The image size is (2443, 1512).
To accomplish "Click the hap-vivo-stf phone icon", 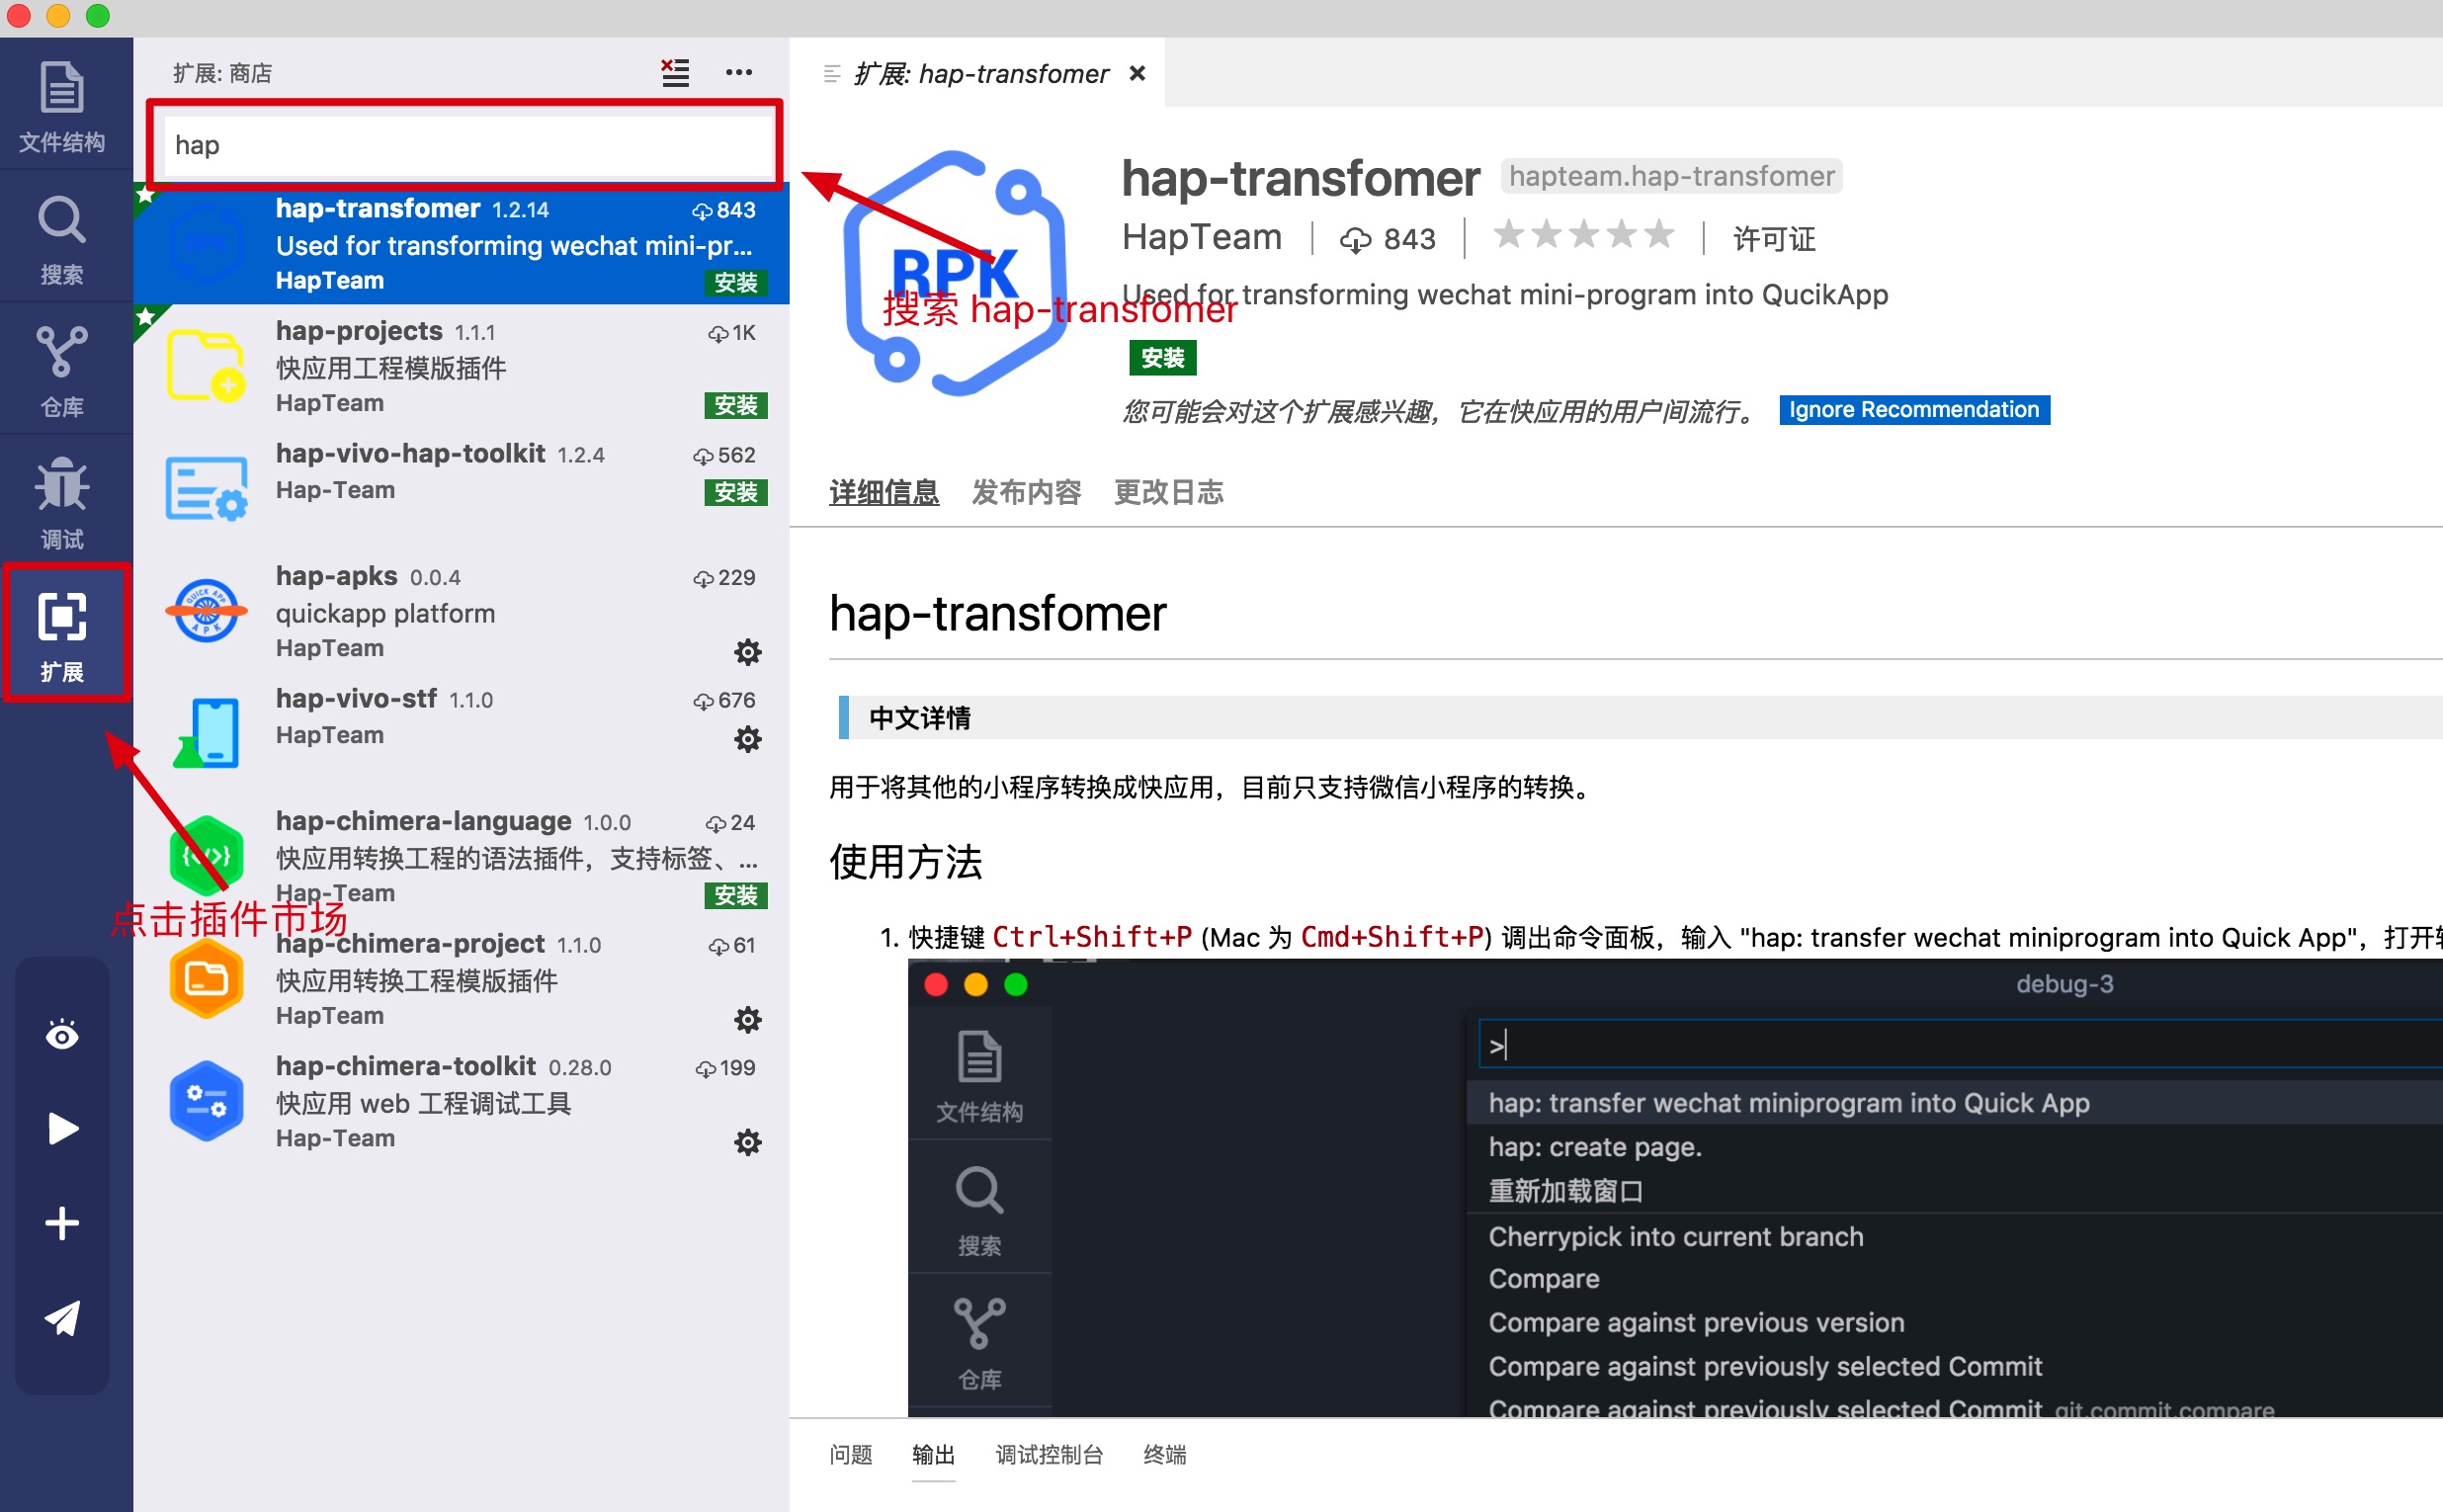I will [206, 732].
